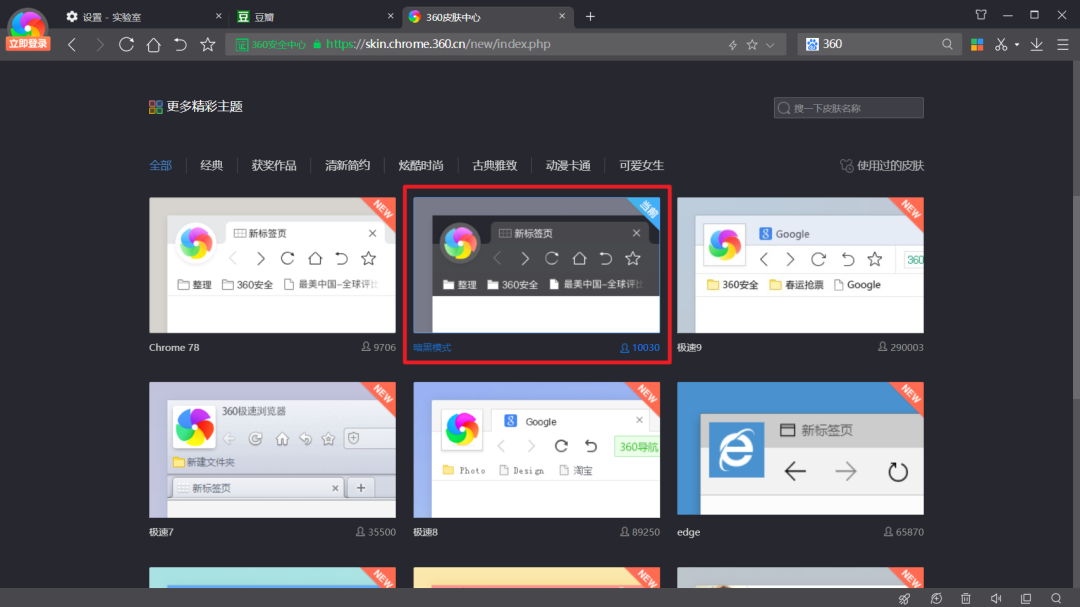This screenshot has height=607, width=1080.
Task: Click the search magnifier in 360 box
Action: tap(947, 44)
